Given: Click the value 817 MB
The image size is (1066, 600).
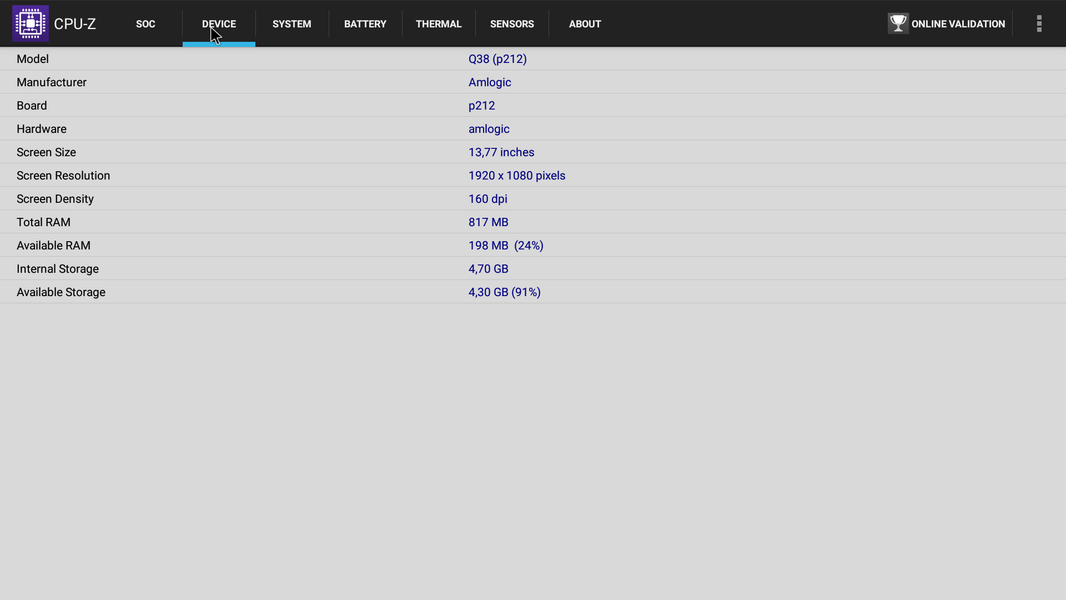Looking at the screenshot, I should coord(488,222).
